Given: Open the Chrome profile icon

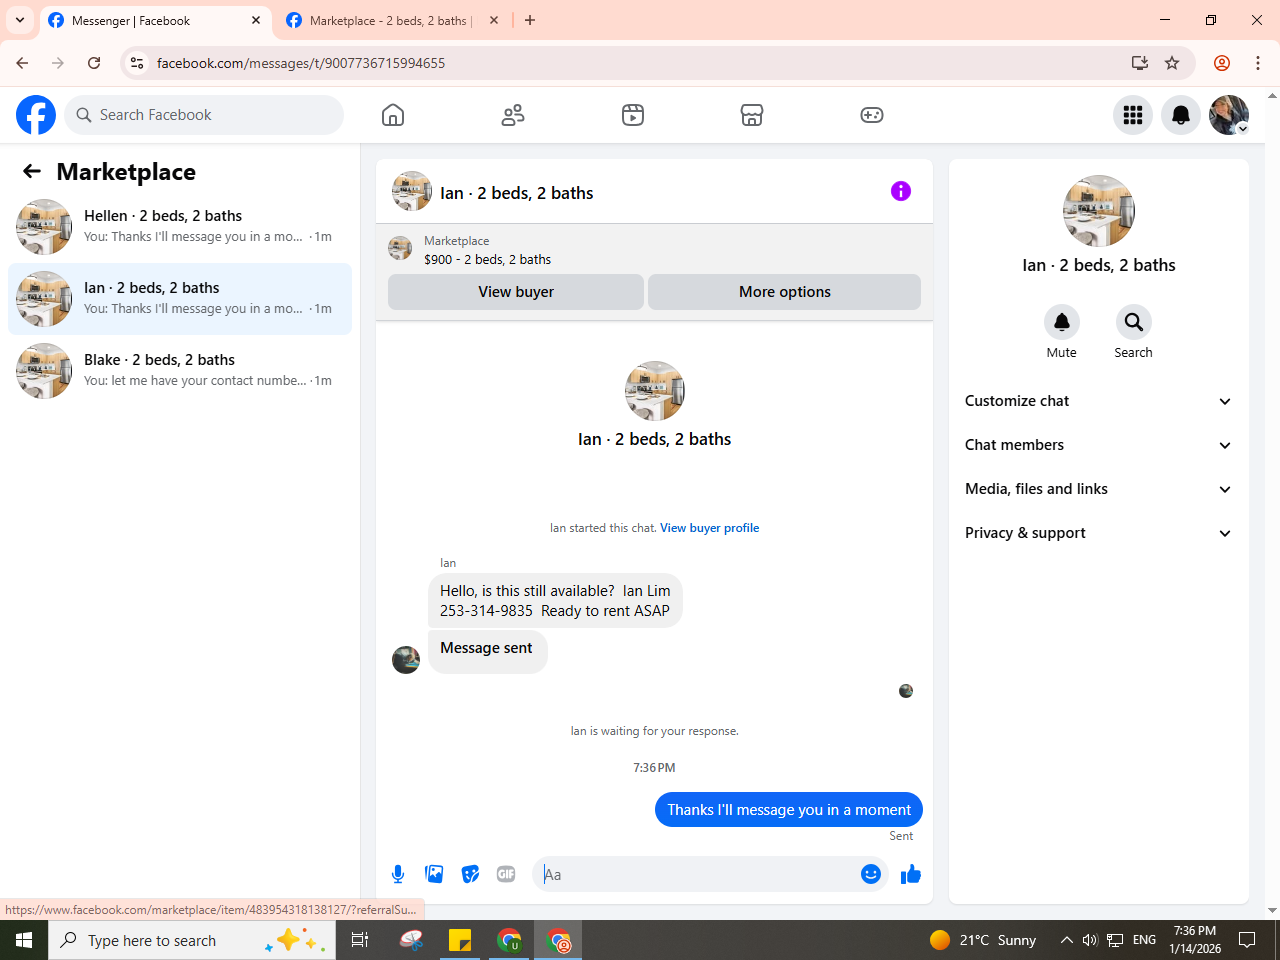Looking at the screenshot, I should (x=1222, y=63).
